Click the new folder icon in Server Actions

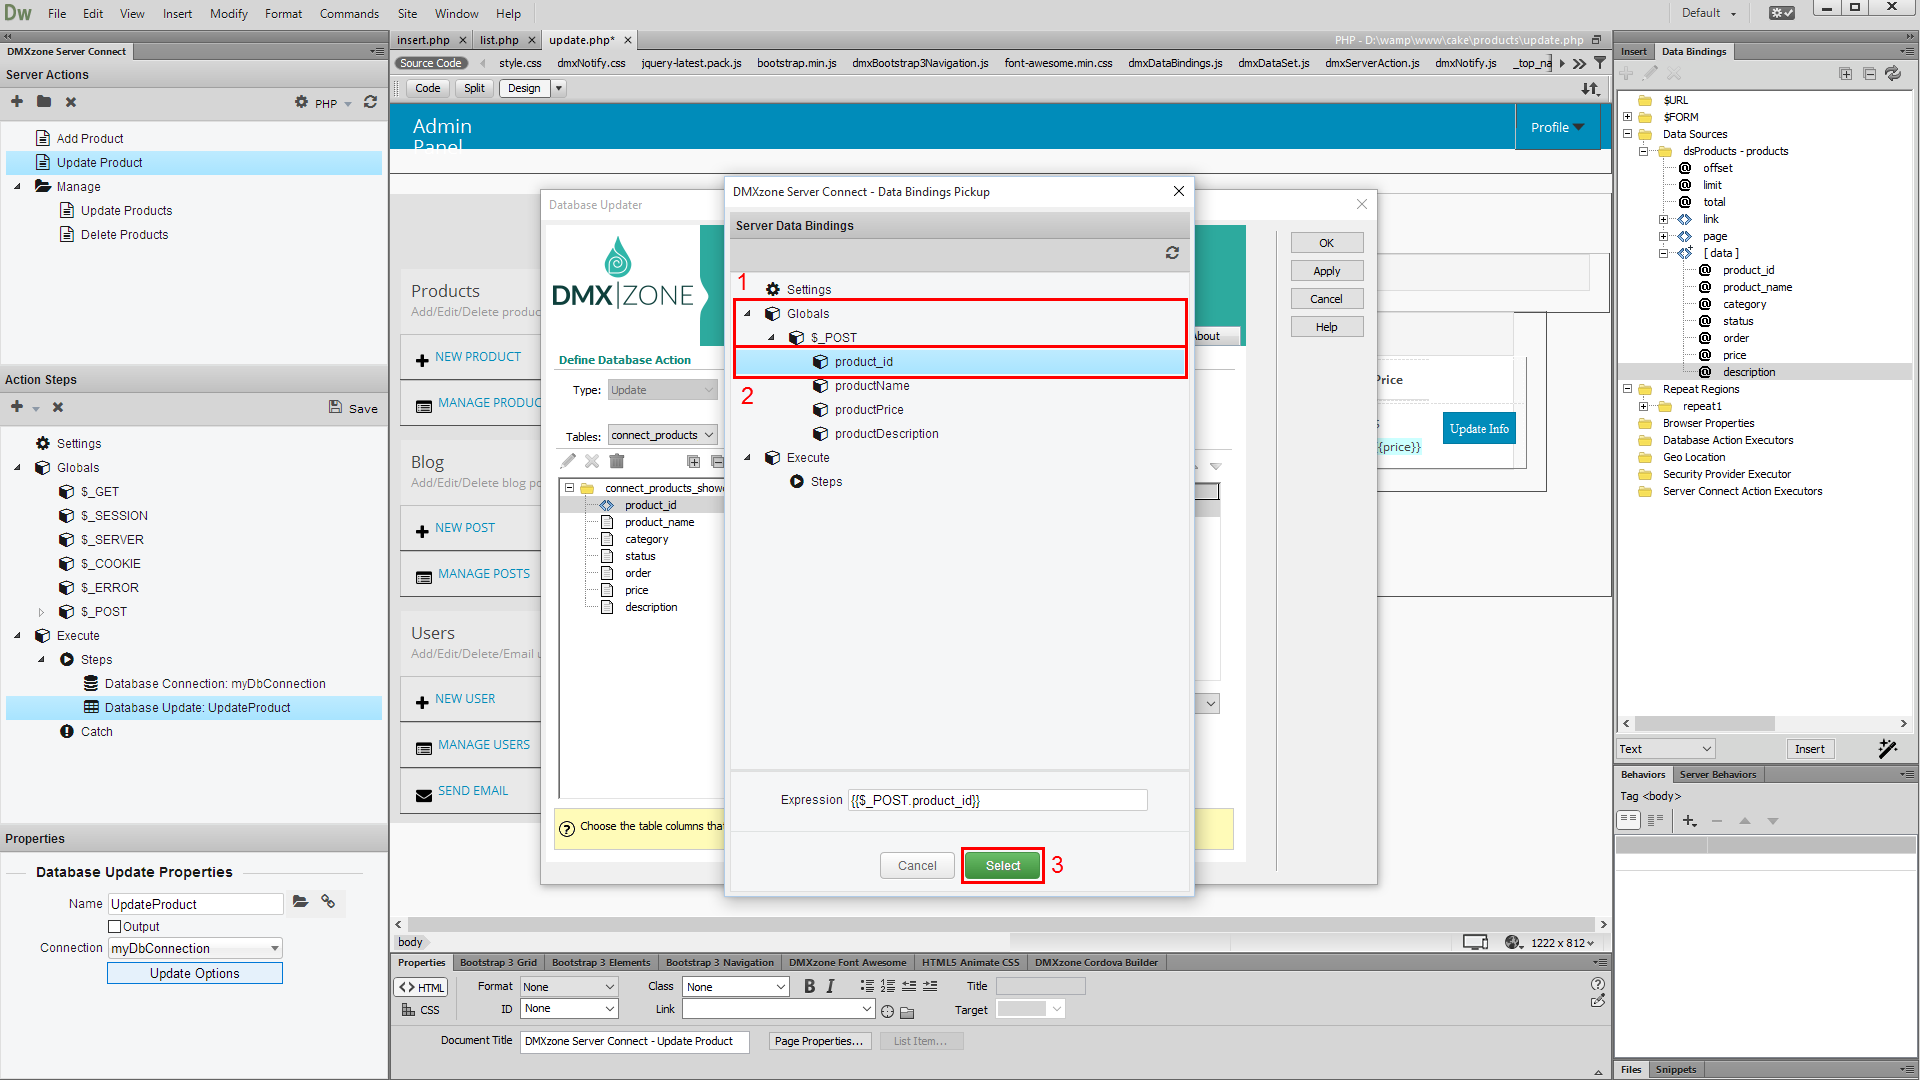click(44, 102)
